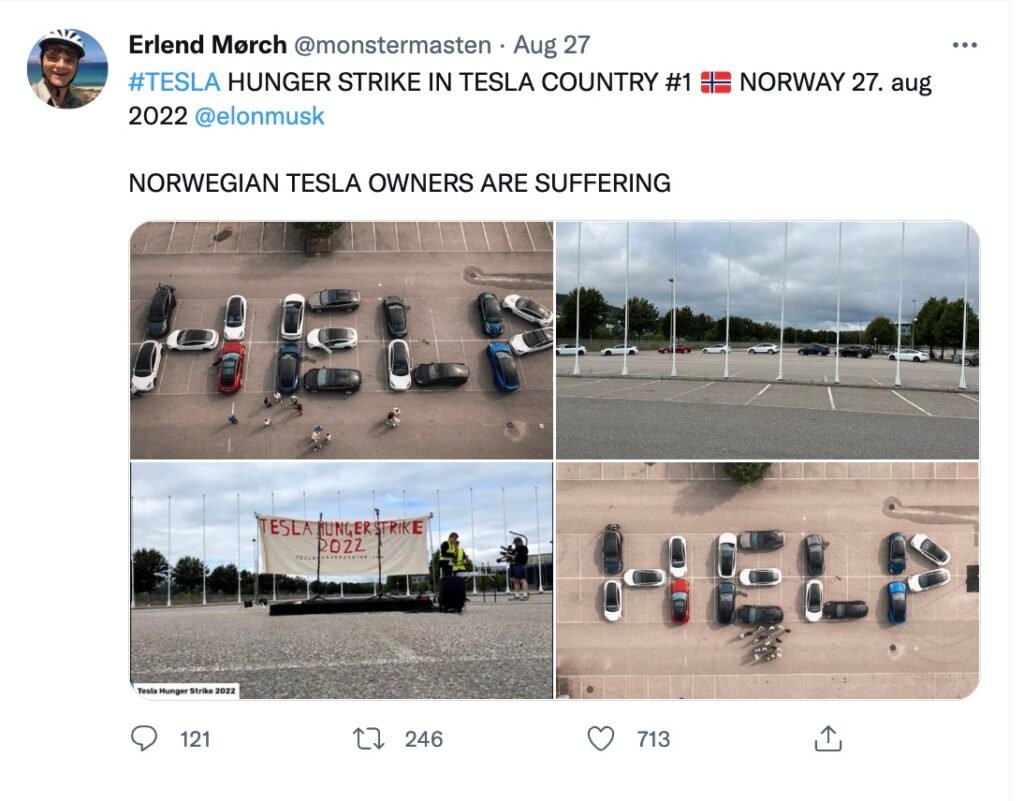Open the overhead HELP cars photo, bottom-right
Image resolution: width=1024 pixels, height=801 pixels.
tap(767, 580)
